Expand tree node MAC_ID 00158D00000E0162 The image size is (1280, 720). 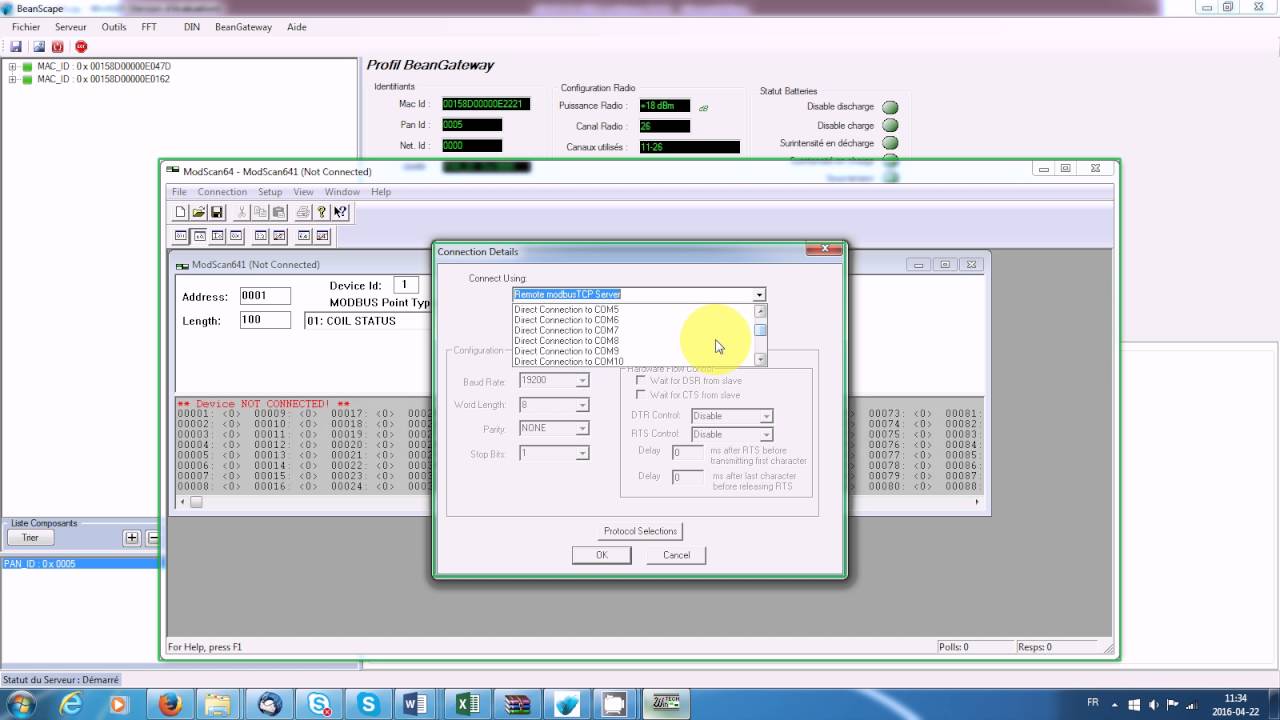click(x=12, y=79)
